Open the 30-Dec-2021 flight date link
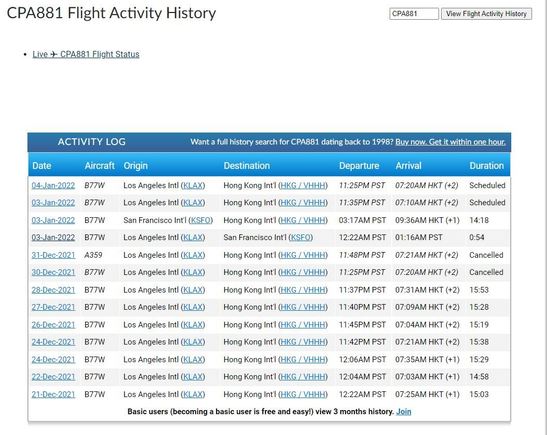The image size is (547, 435). [x=53, y=272]
